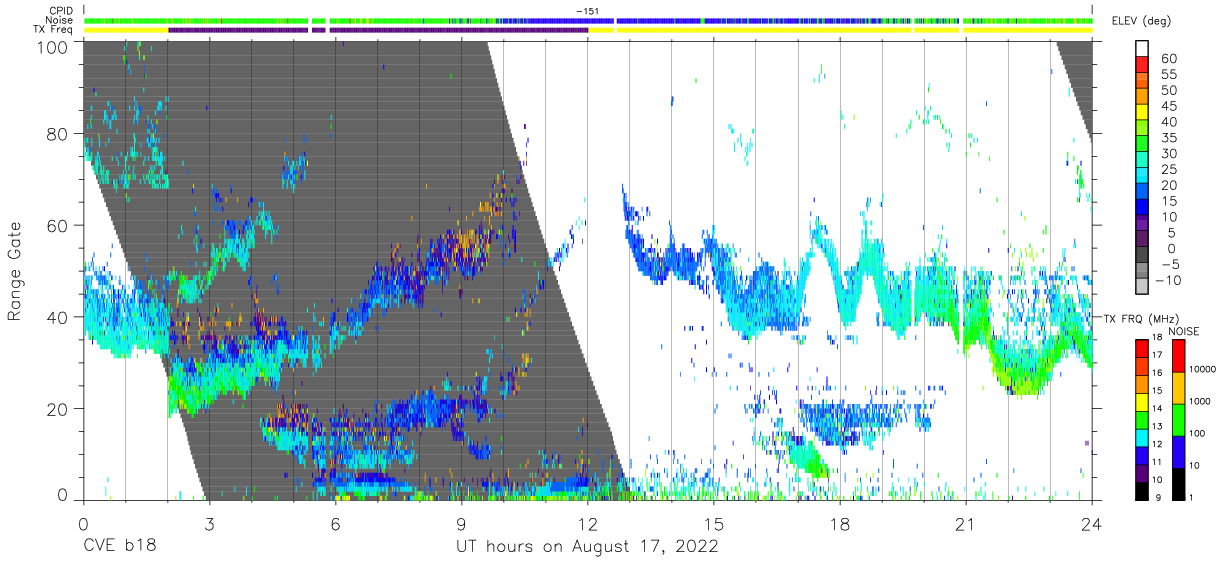Image resolution: width=1228 pixels, height=567 pixels.
Task: Click the -151 CPID value
Action: point(587,10)
